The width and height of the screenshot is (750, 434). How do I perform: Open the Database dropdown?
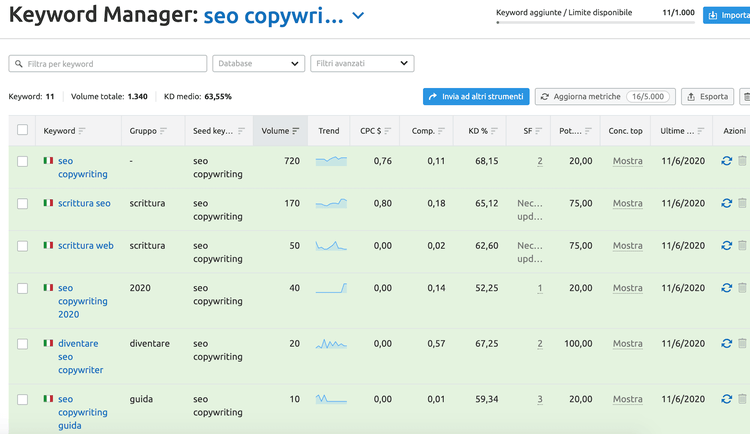(x=259, y=63)
